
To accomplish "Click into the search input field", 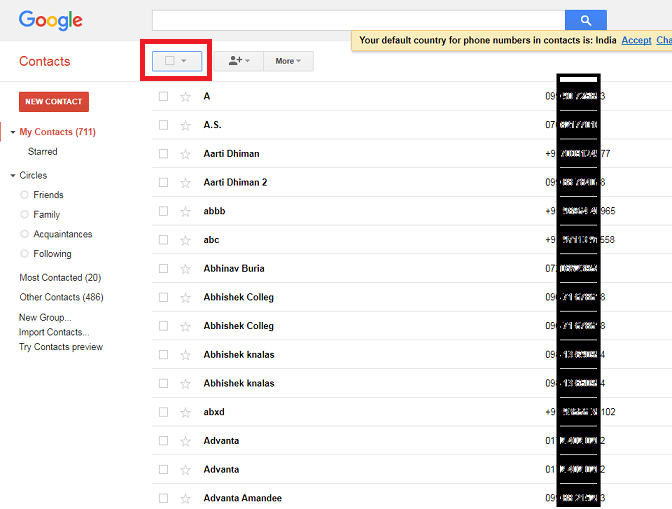I will coord(359,20).
